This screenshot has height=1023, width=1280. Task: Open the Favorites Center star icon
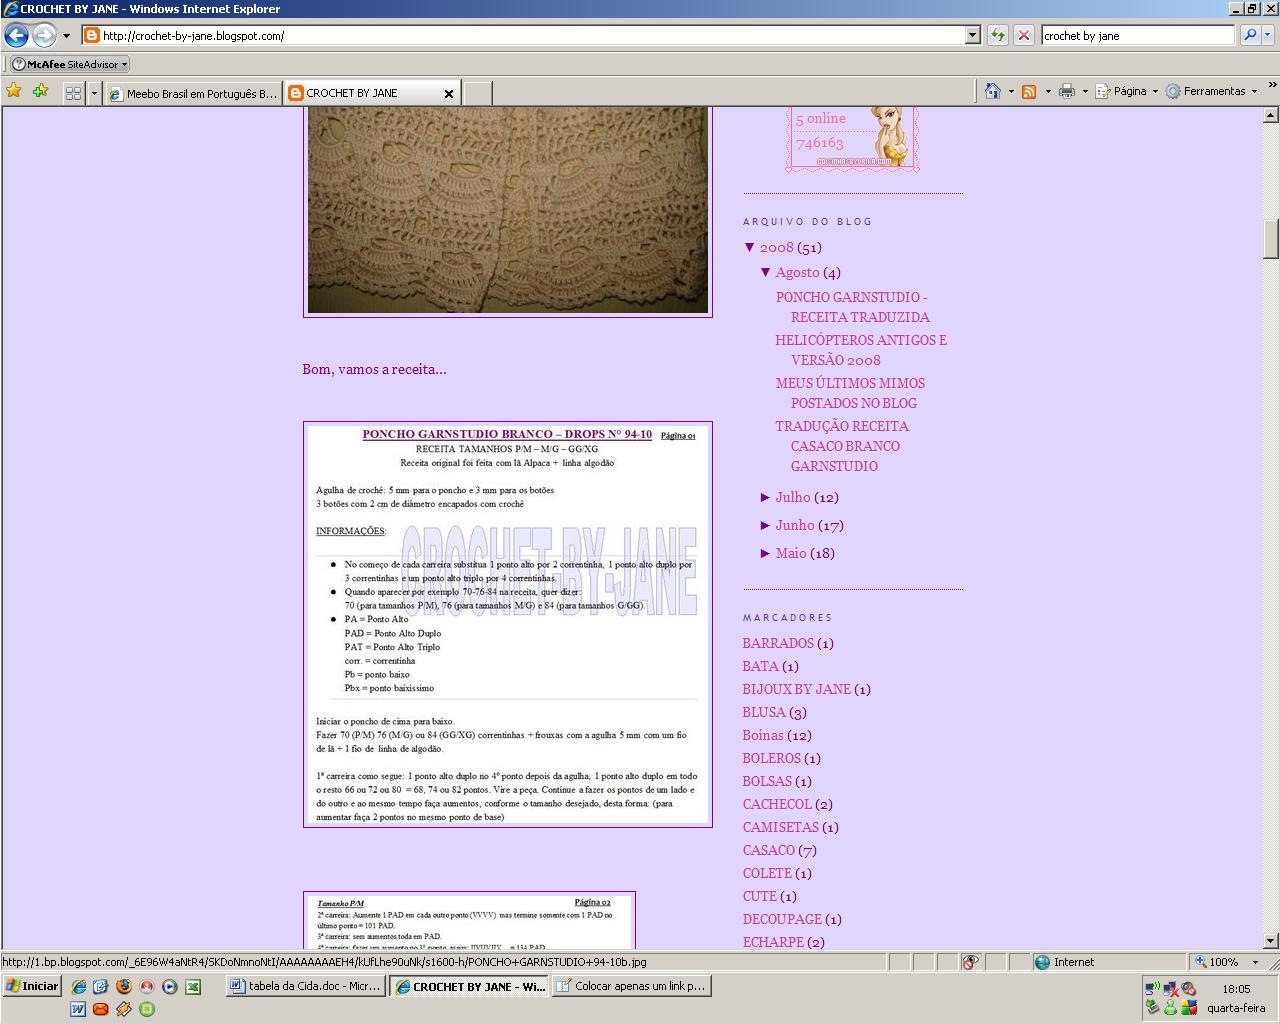tap(14, 91)
